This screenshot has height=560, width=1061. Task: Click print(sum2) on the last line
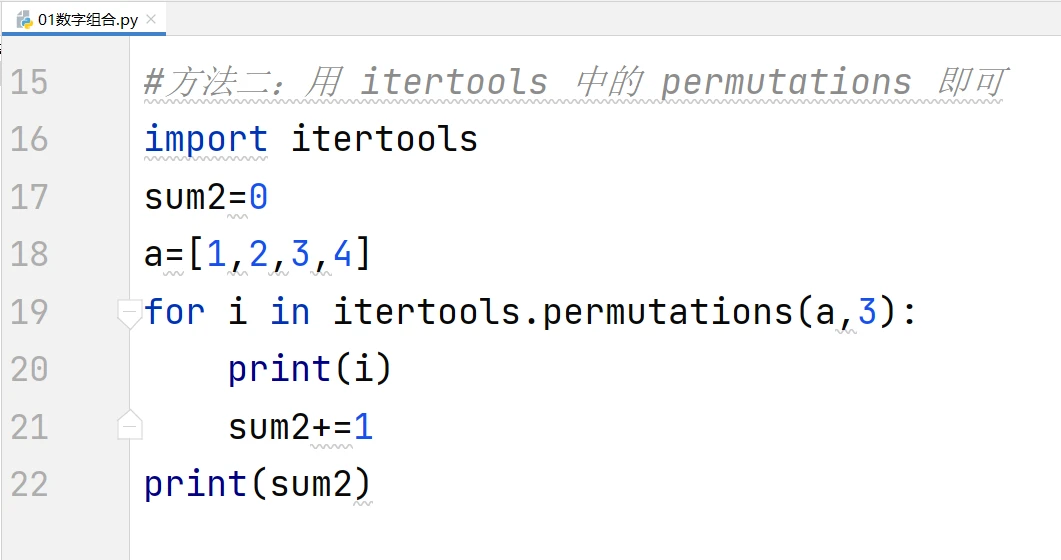257,485
